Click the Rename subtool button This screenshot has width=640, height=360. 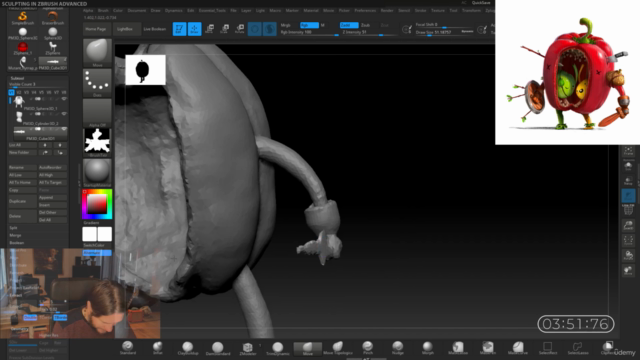[x=22, y=167]
